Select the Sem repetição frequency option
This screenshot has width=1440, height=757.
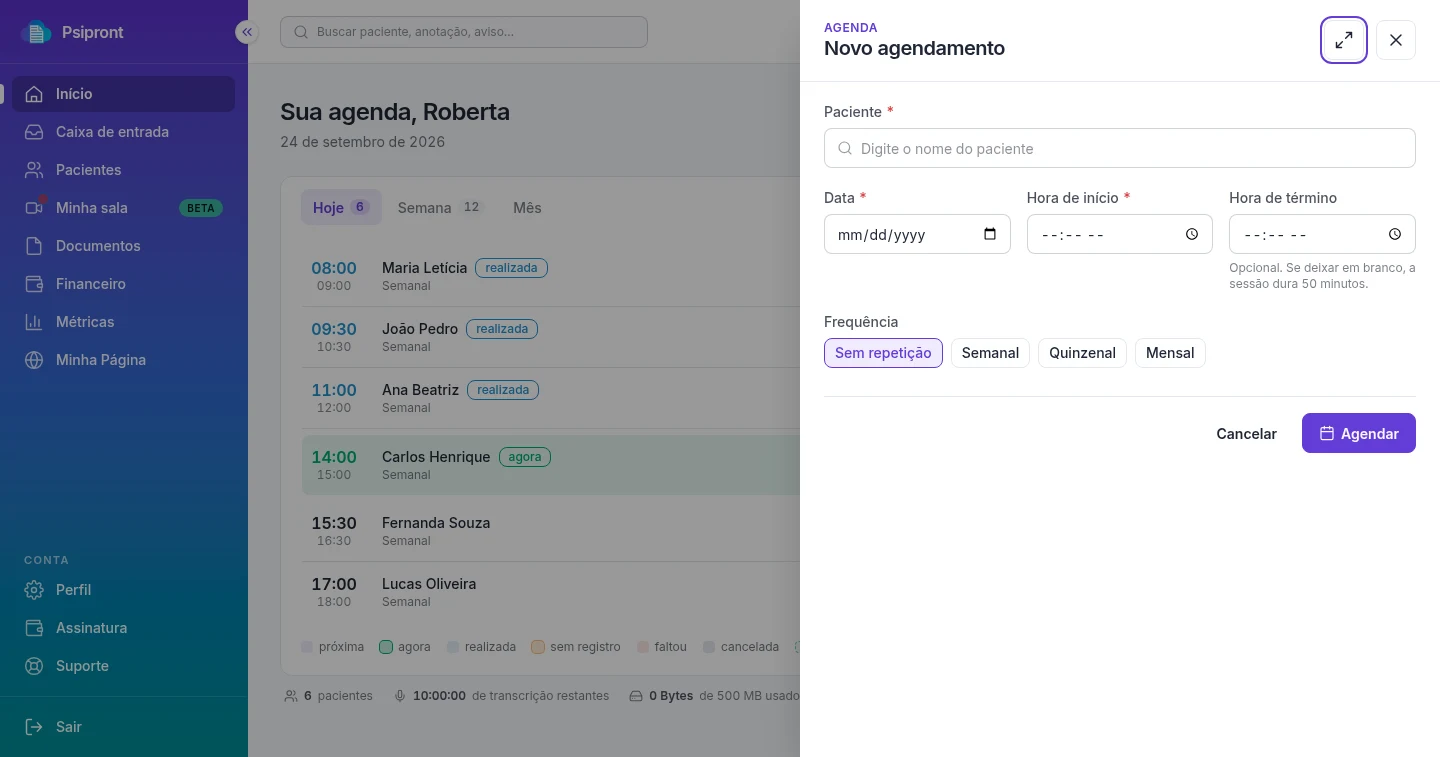883,353
